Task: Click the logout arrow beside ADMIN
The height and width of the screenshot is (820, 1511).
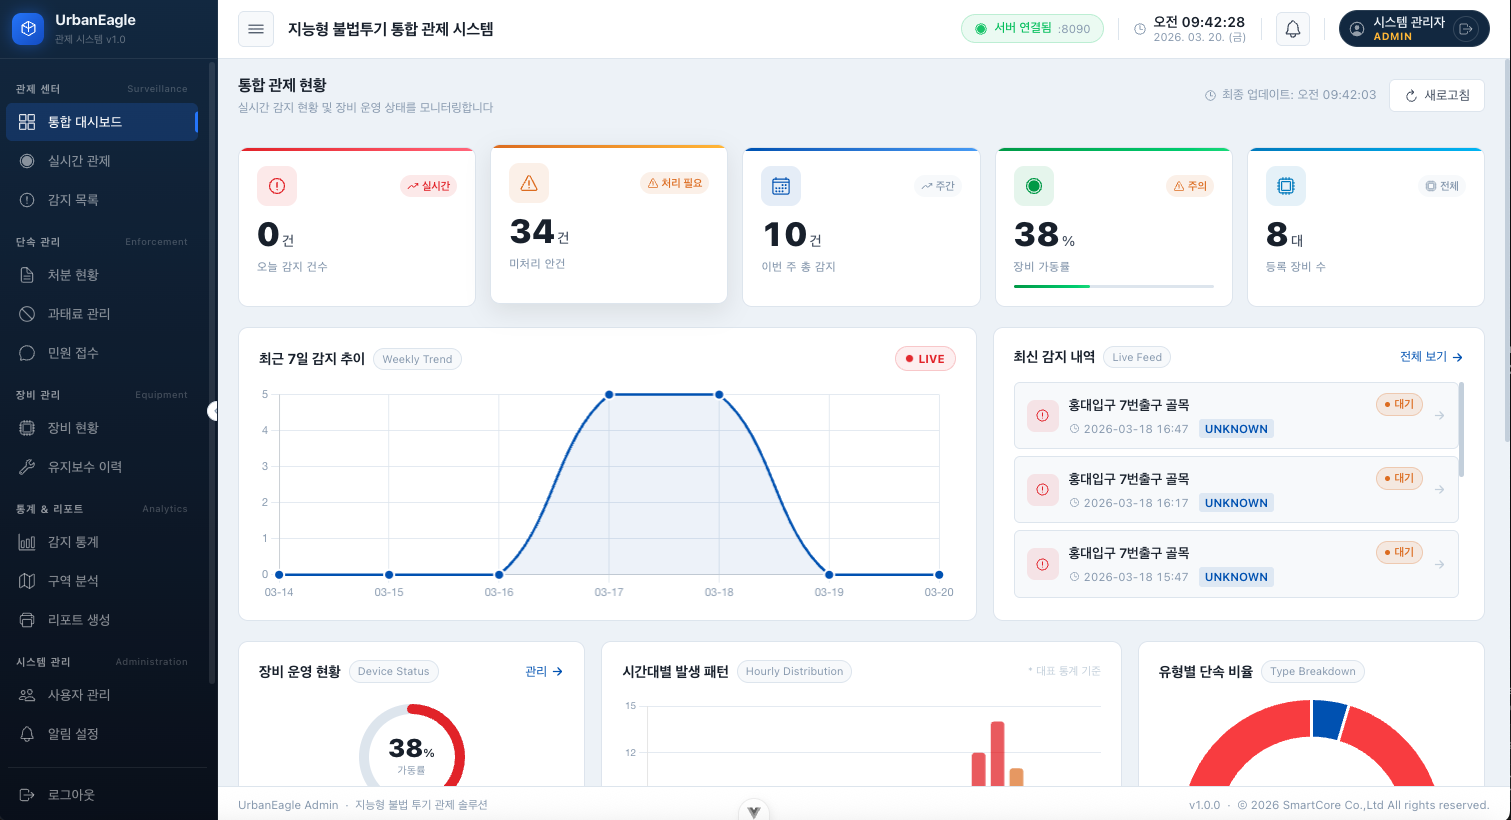Action: tap(1466, 29)
